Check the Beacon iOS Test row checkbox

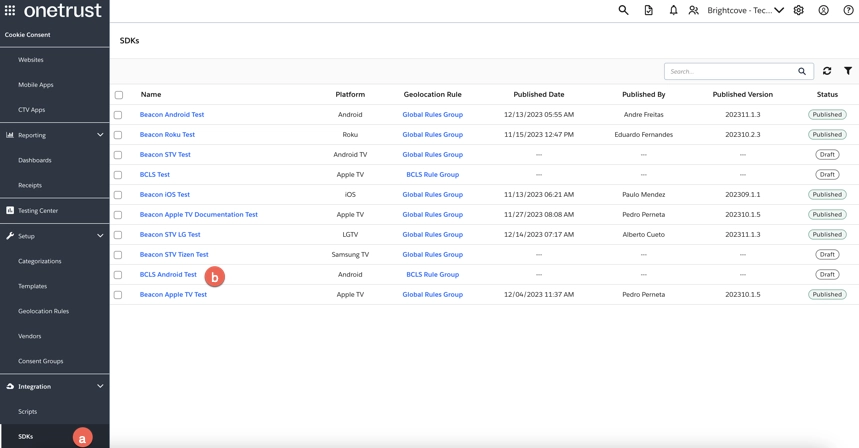click(x=118, y=195)
